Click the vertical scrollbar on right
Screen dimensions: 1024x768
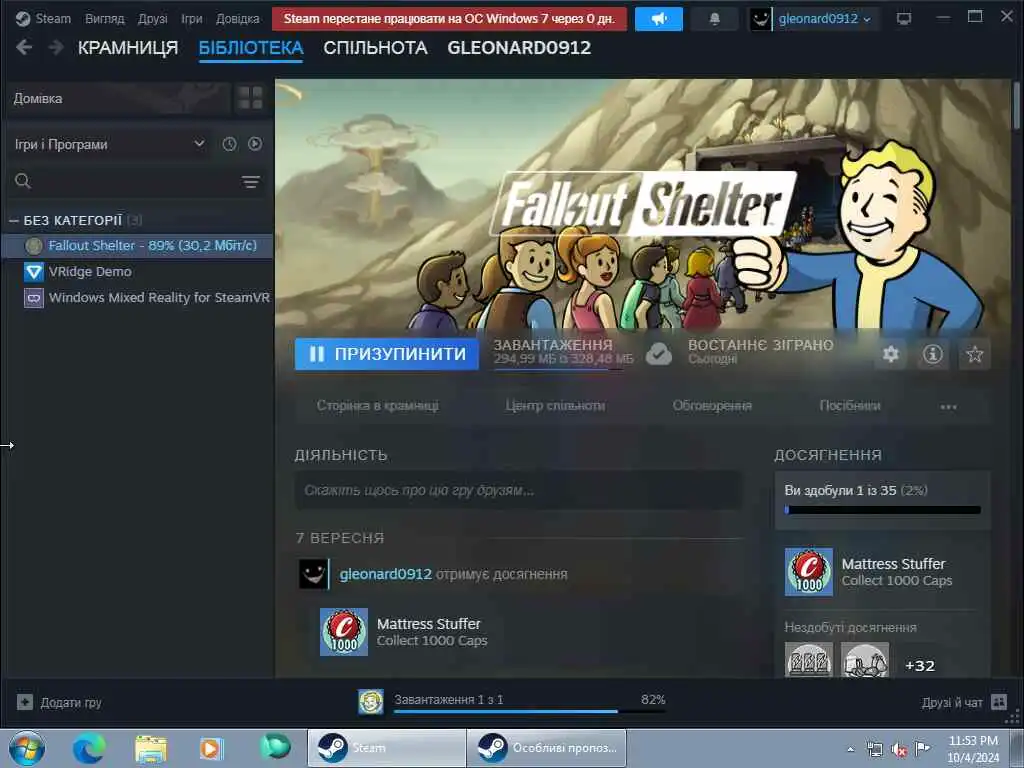[x=1017, y=104]
